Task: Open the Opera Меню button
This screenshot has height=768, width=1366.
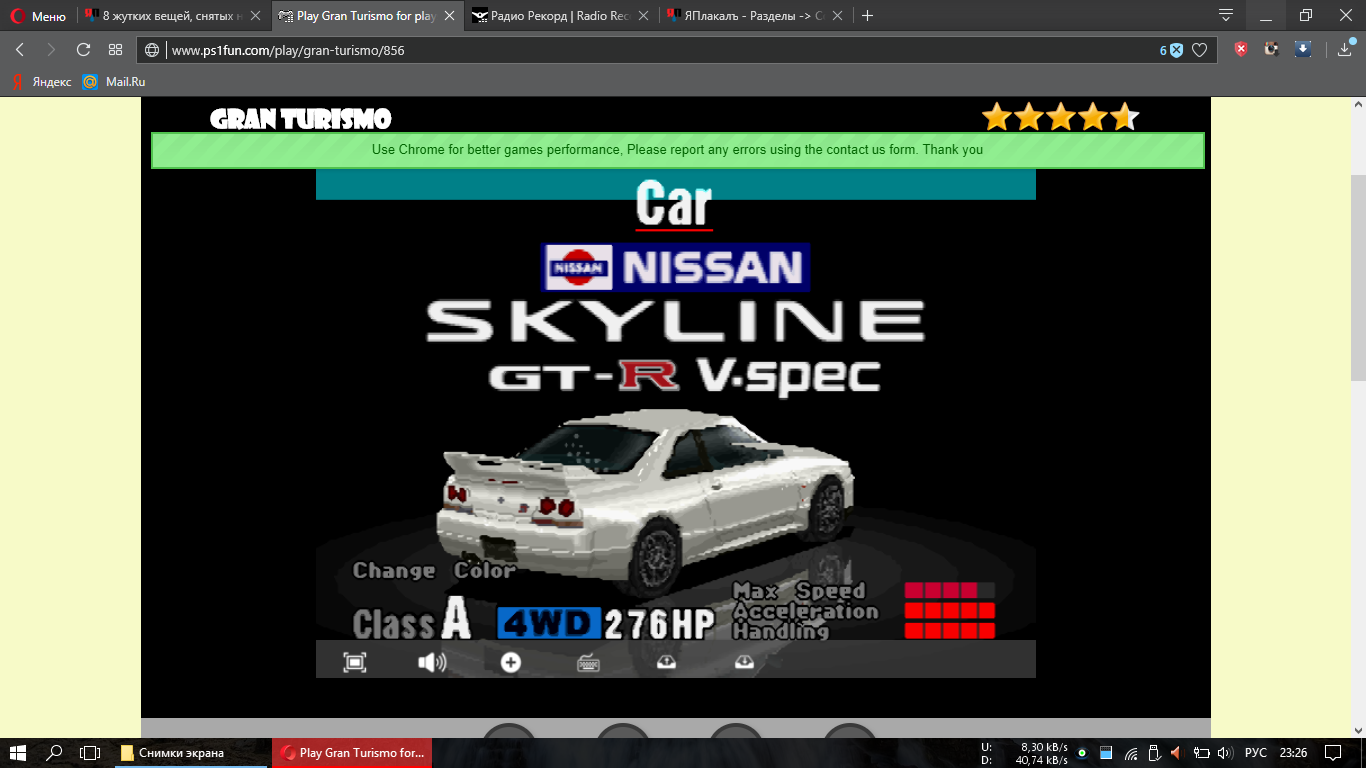Action: click(x=38, y=16)
